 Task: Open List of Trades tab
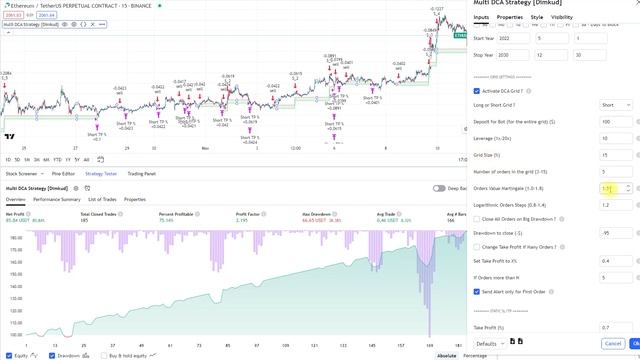102,200
